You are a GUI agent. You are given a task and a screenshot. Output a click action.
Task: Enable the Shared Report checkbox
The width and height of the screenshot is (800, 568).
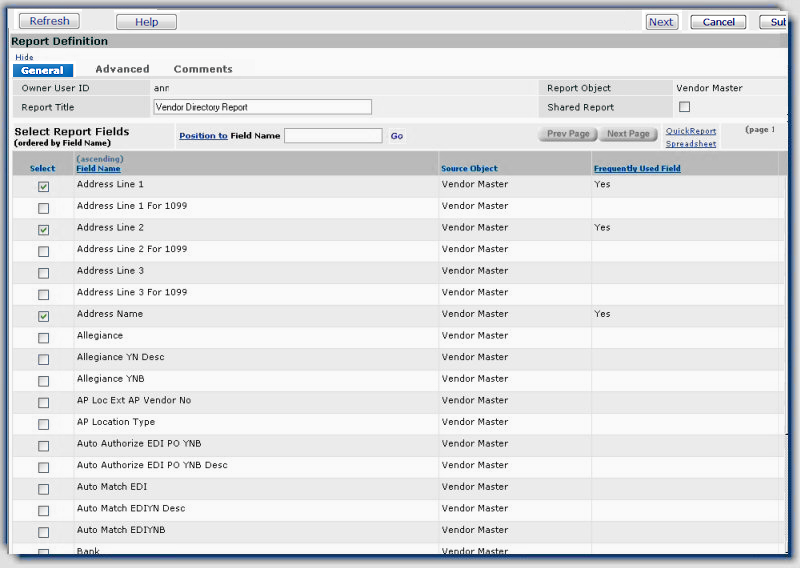[685, 107]
